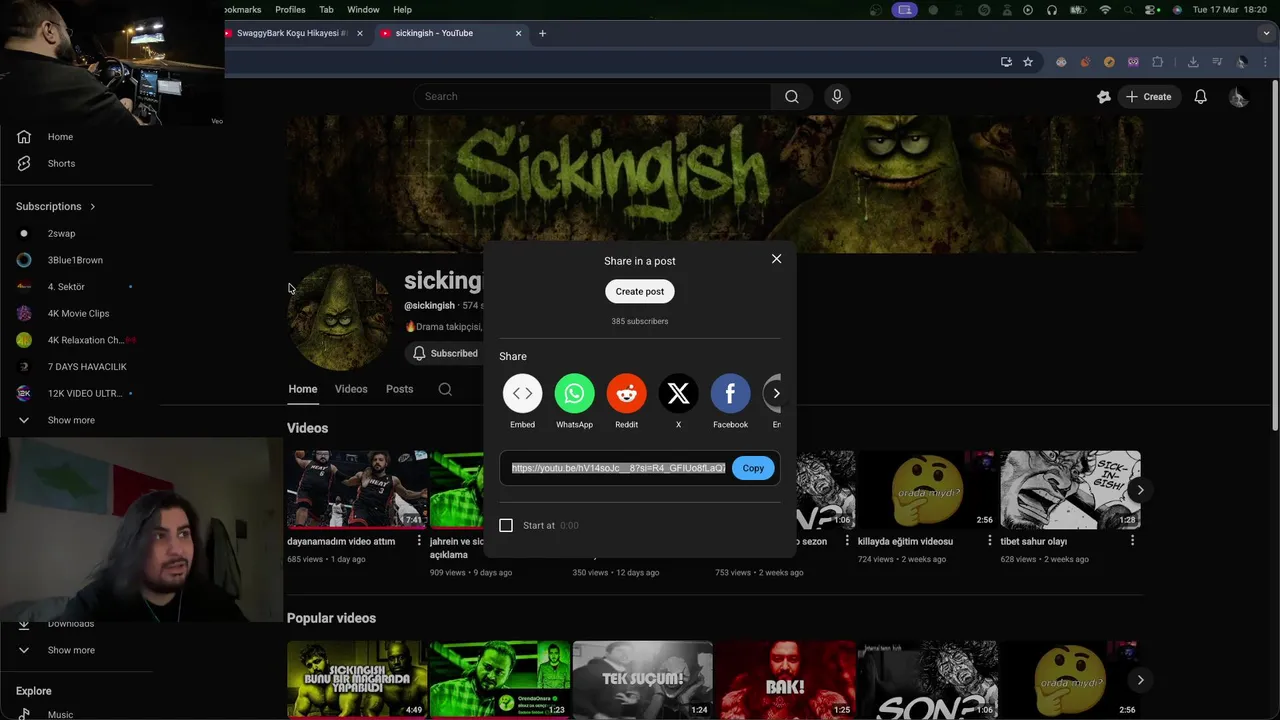Open 4K Movie Clips subscription
This screenshot has height=720, width=1280.
76,313
